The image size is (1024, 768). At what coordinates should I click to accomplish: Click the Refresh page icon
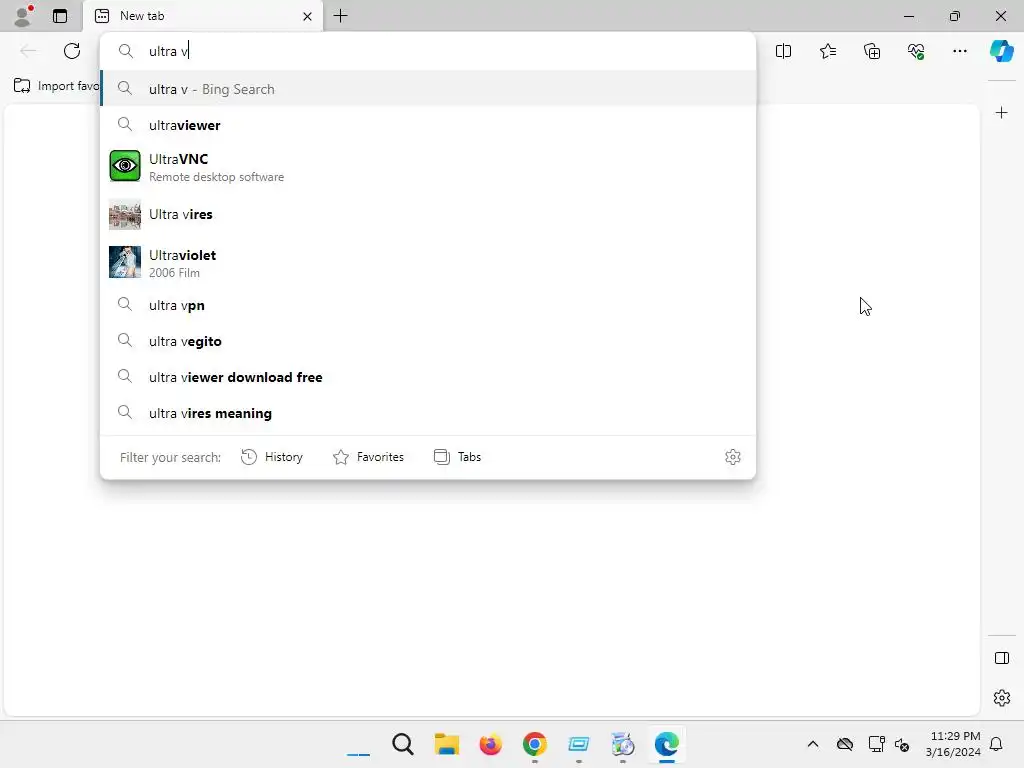coord(72,51)
